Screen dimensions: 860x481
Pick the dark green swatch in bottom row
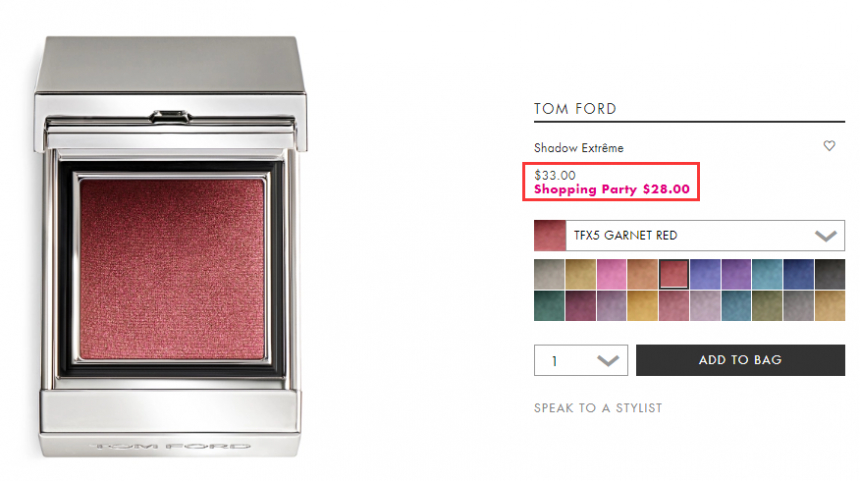point(548,306)
